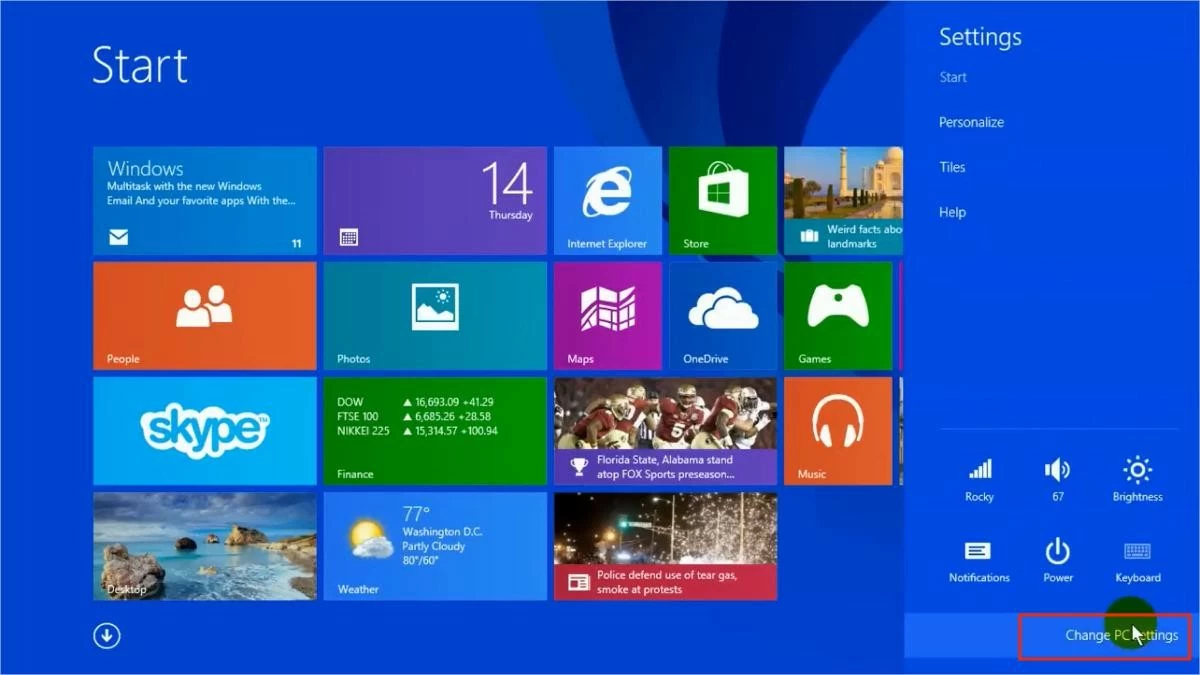Open the Music headphones tile
This screenshot has width=1200, height=675.
click(837, 430)
